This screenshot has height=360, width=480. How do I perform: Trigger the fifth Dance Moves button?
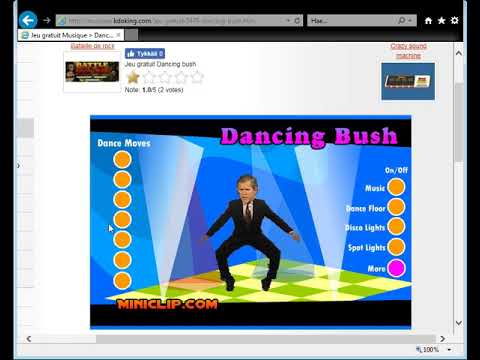(122, 240)
